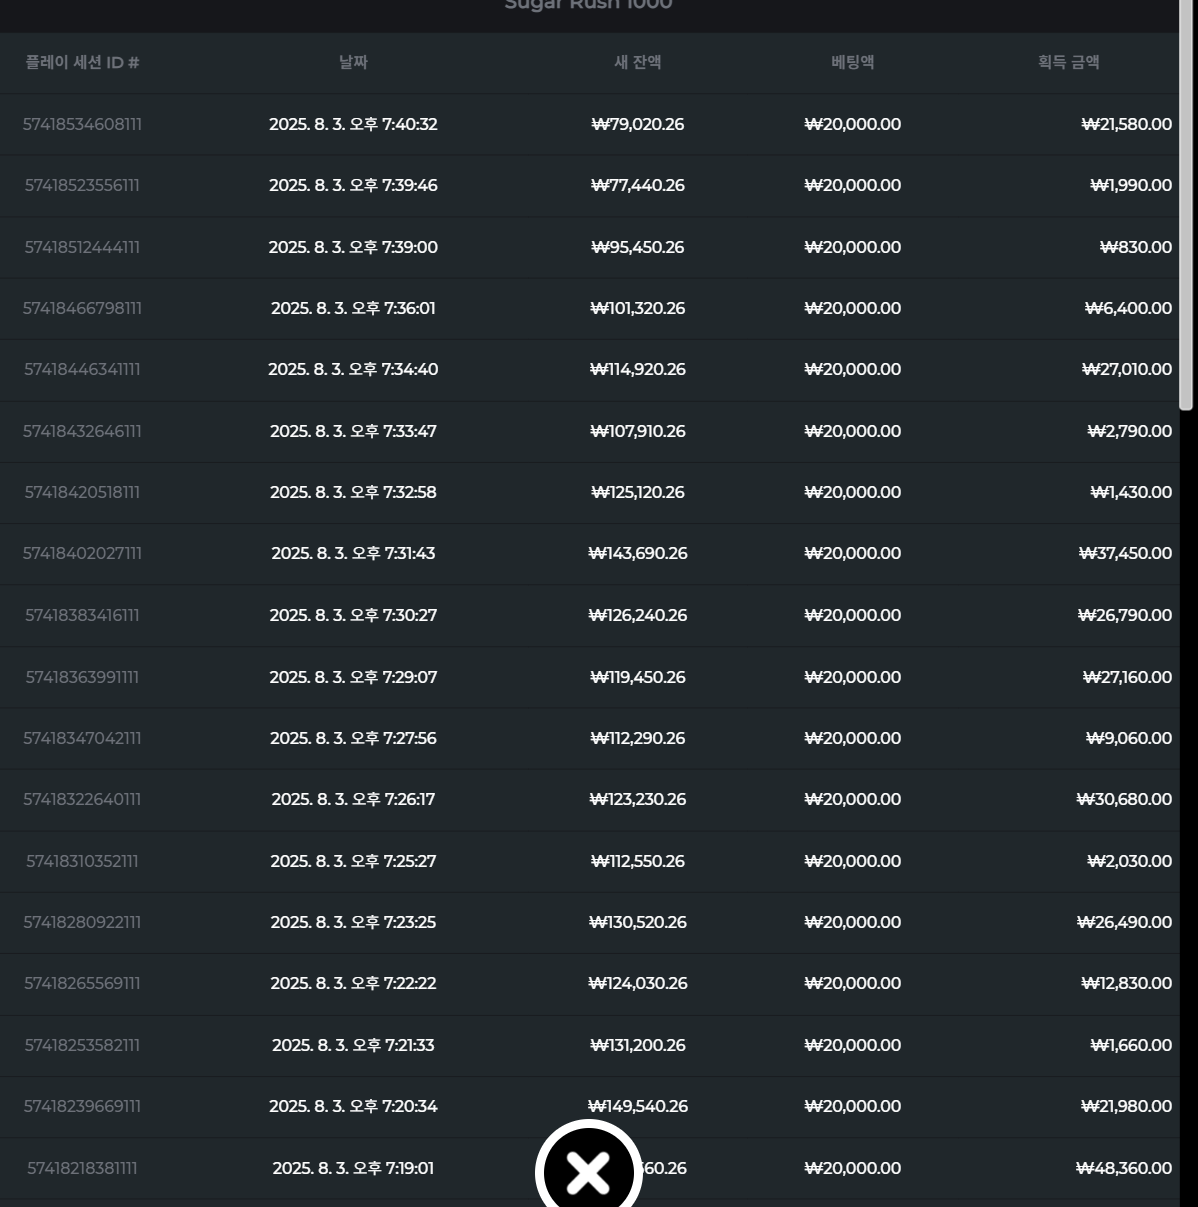The width and height of the screenshot is (1198, 1207).
Task: Click the vertical scrollbar thumb on the right
Action: pyautogui.click(x=1186, y=205)
